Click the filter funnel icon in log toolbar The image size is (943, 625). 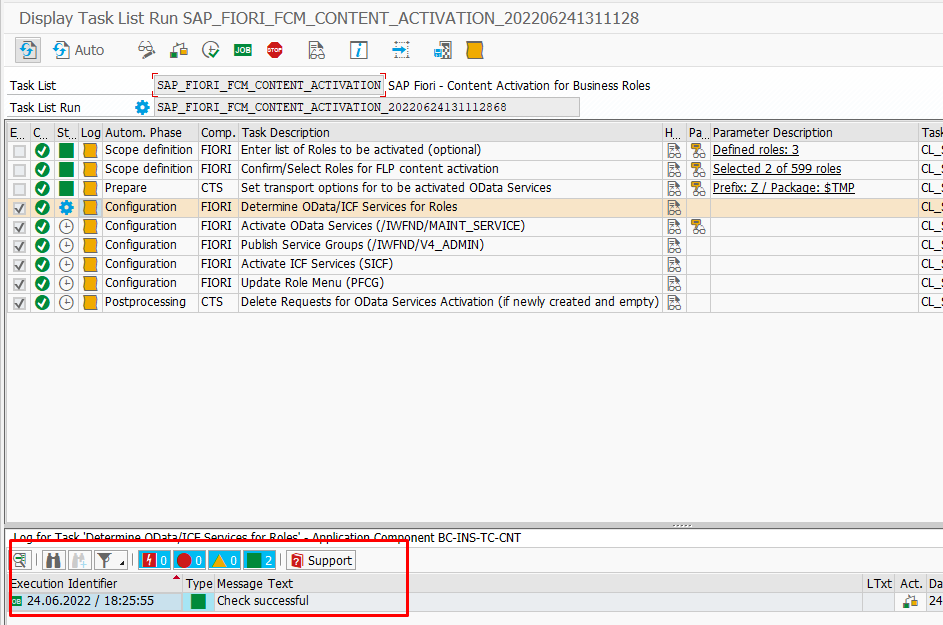pos(105,561)
